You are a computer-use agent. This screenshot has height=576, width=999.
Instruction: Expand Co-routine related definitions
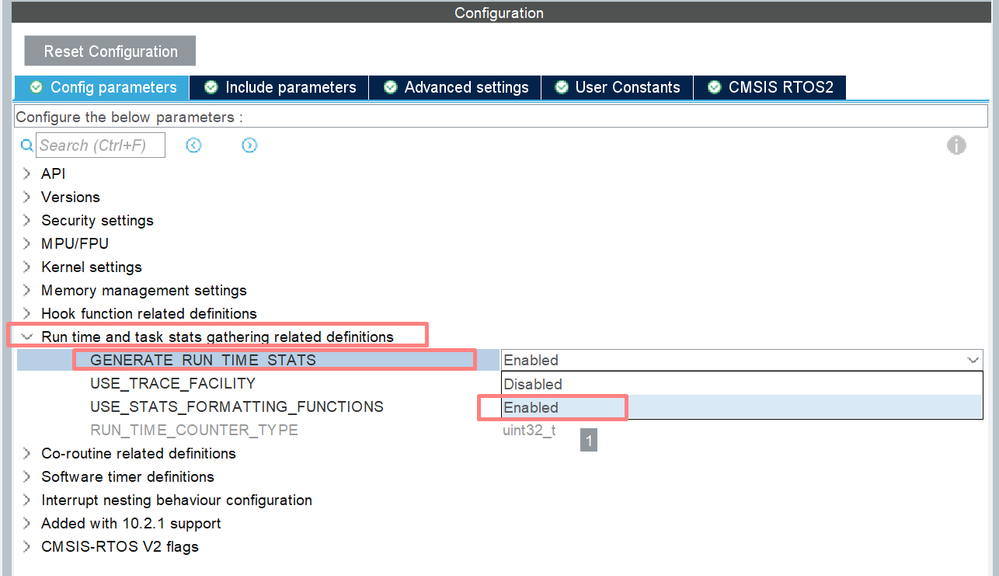27,453
